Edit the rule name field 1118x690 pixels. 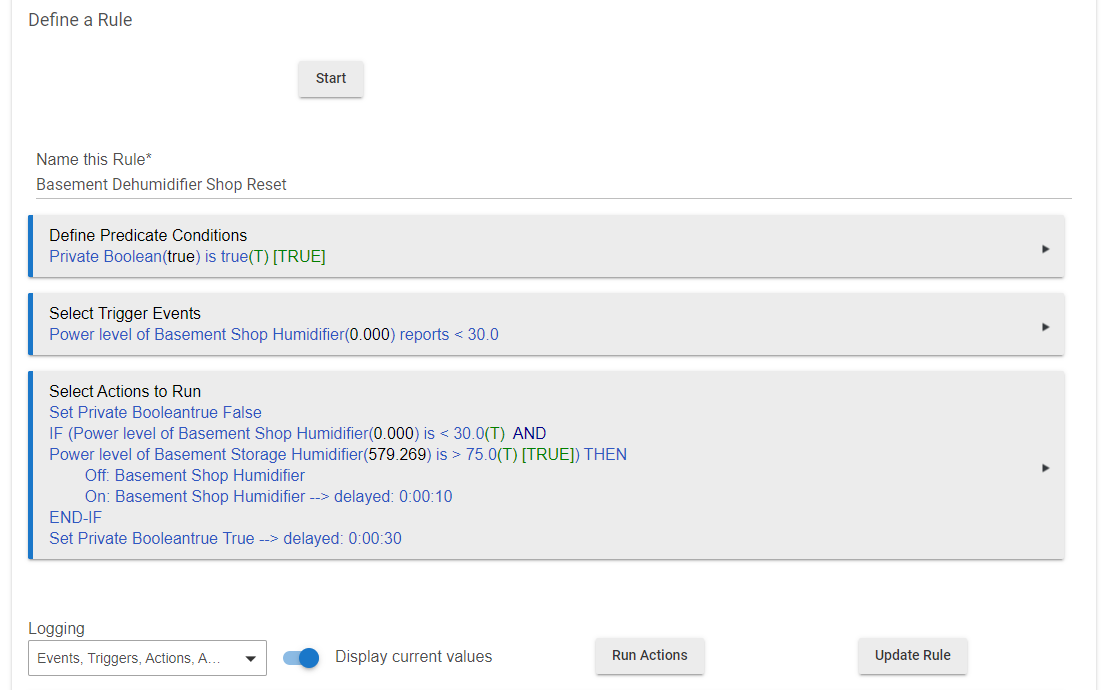coord(553,185)
